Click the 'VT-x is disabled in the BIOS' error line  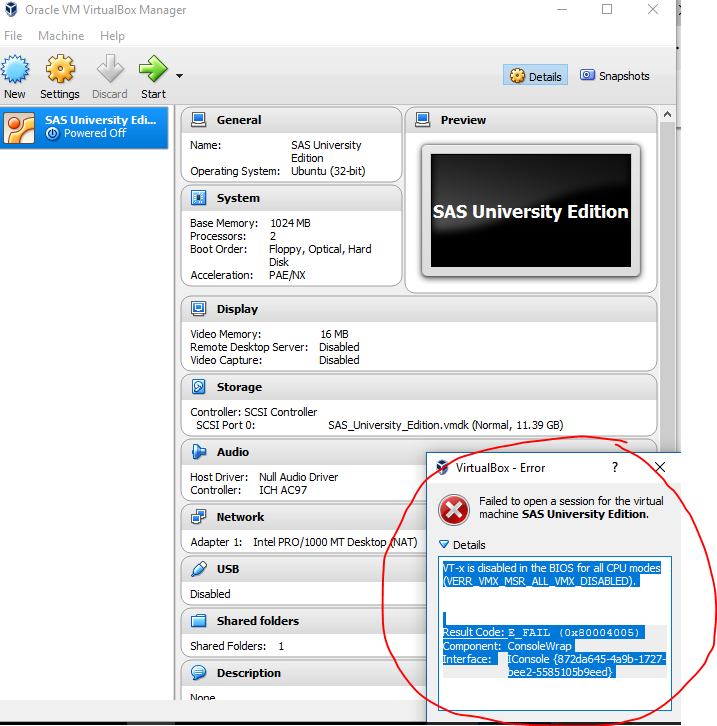[x=552, y=568]
